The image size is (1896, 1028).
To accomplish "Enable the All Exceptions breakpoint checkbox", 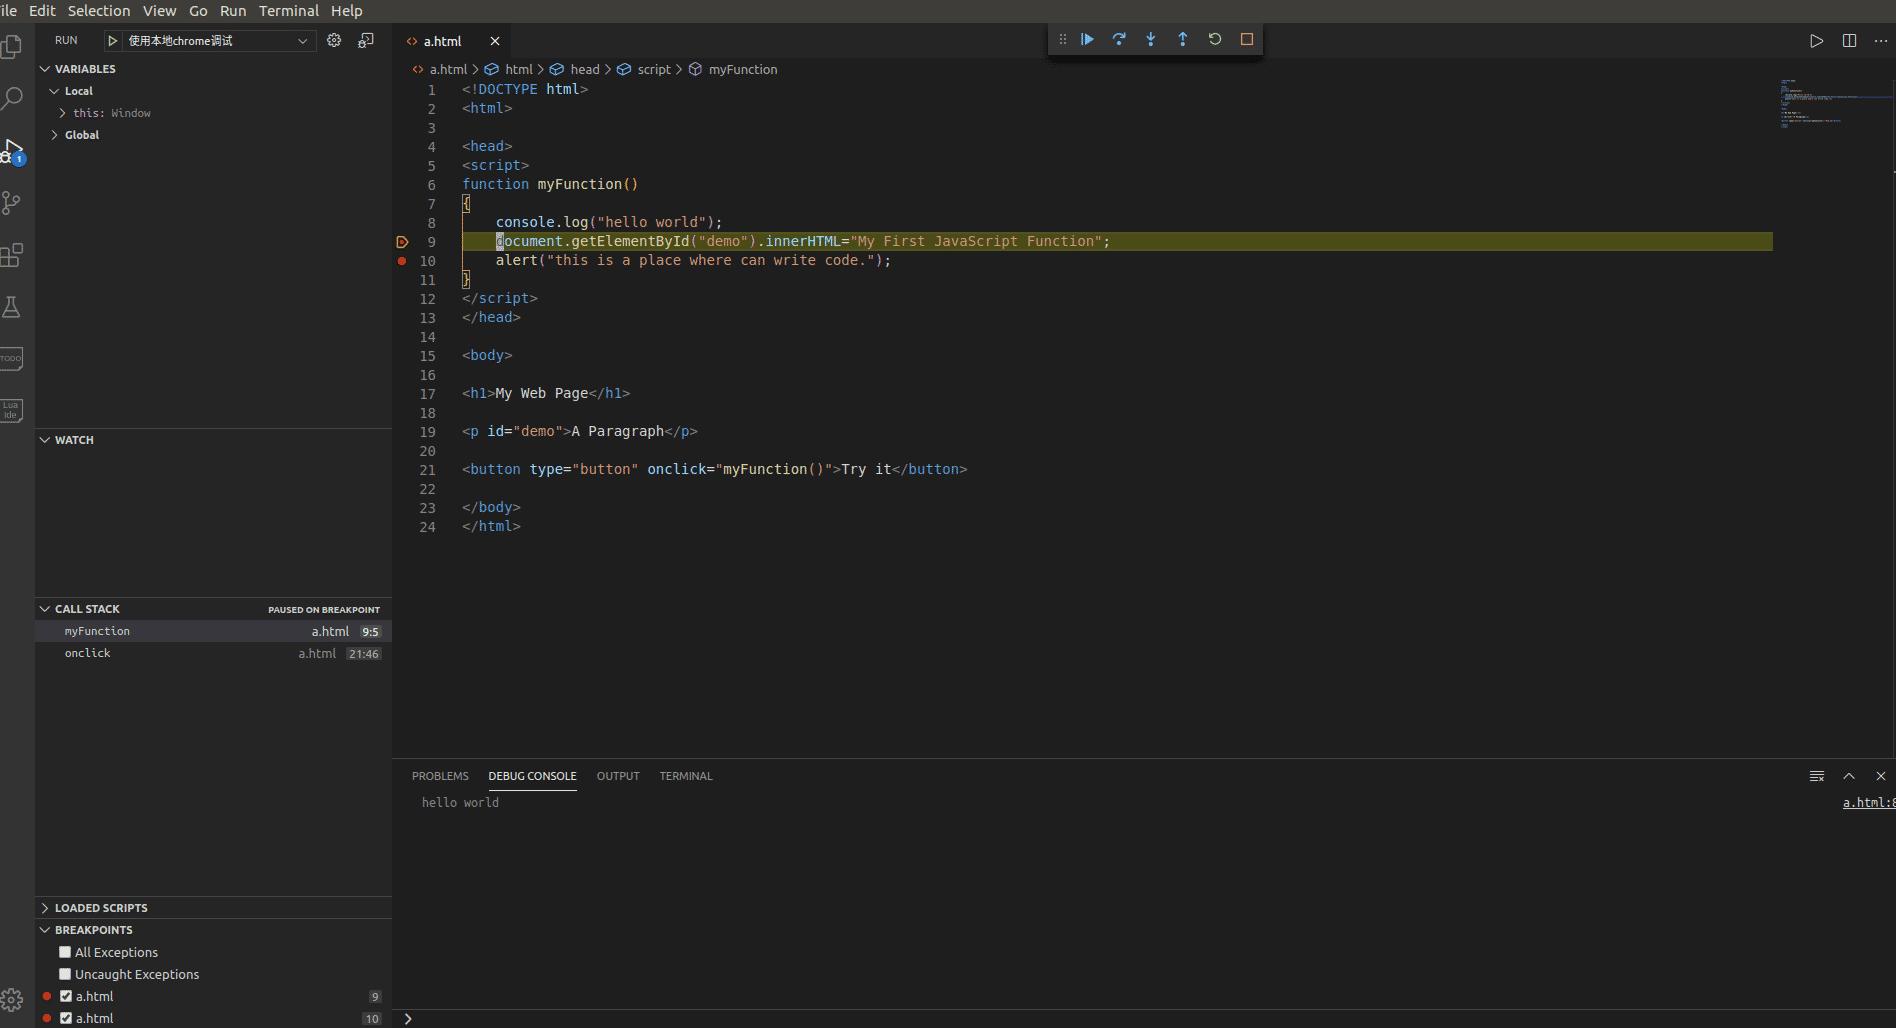I will [65, 952].
